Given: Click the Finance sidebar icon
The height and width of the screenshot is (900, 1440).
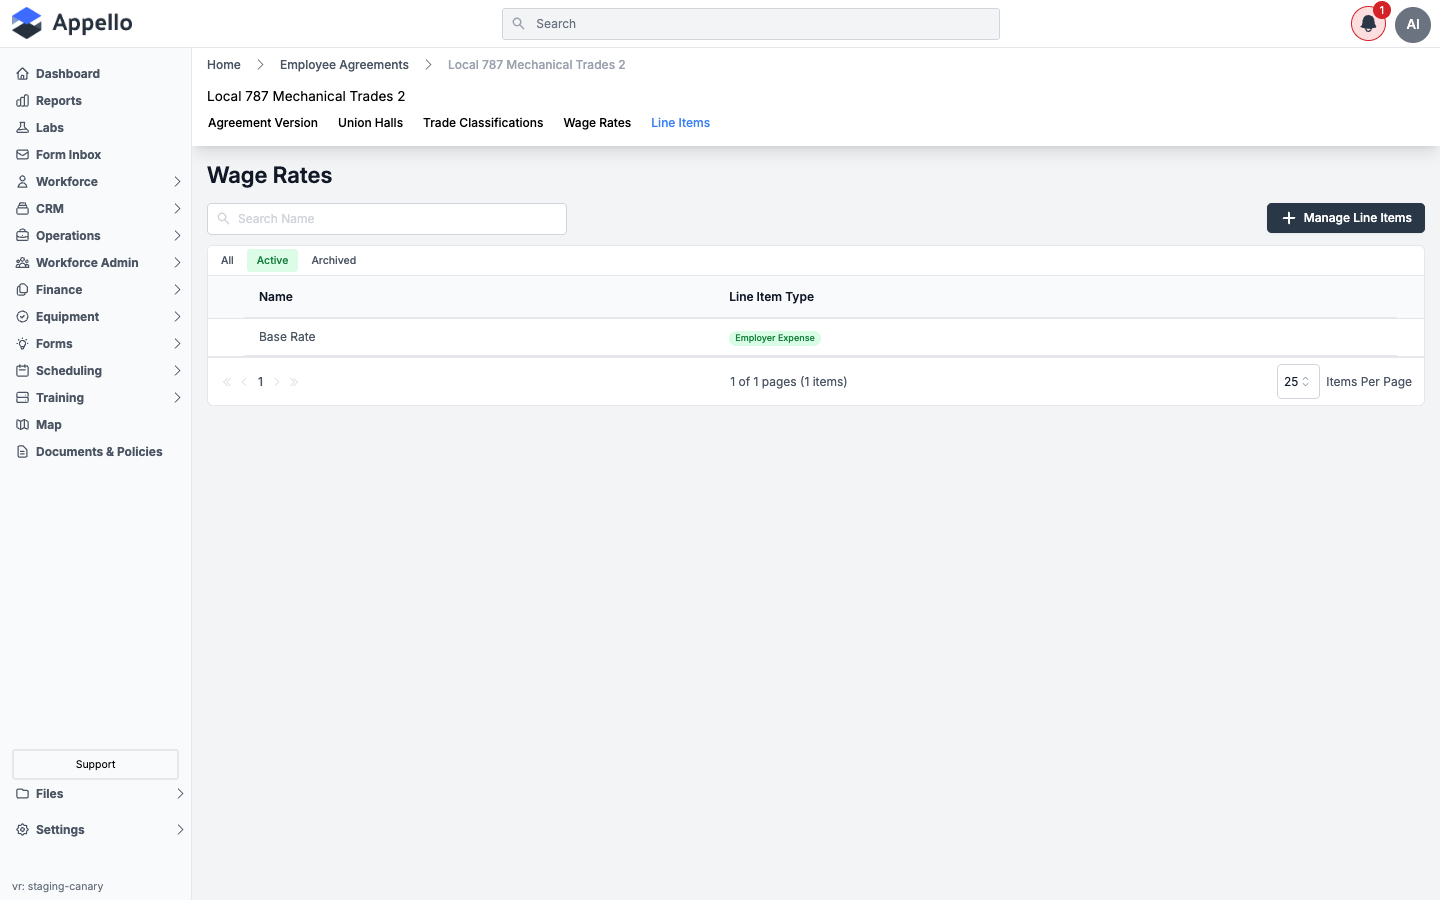Looking at the screenshot, I should click(22, 290).
